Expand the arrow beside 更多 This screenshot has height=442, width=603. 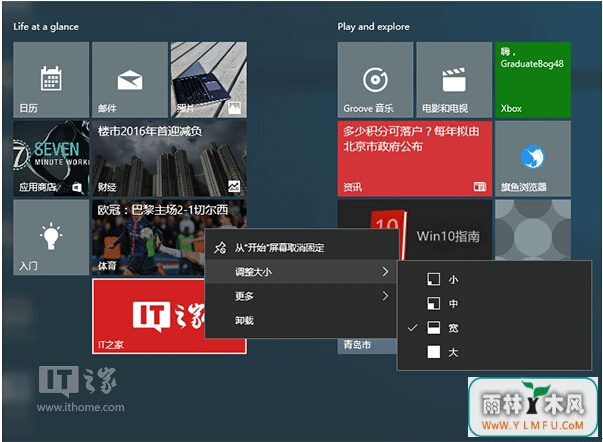click(x=385, y=296)
